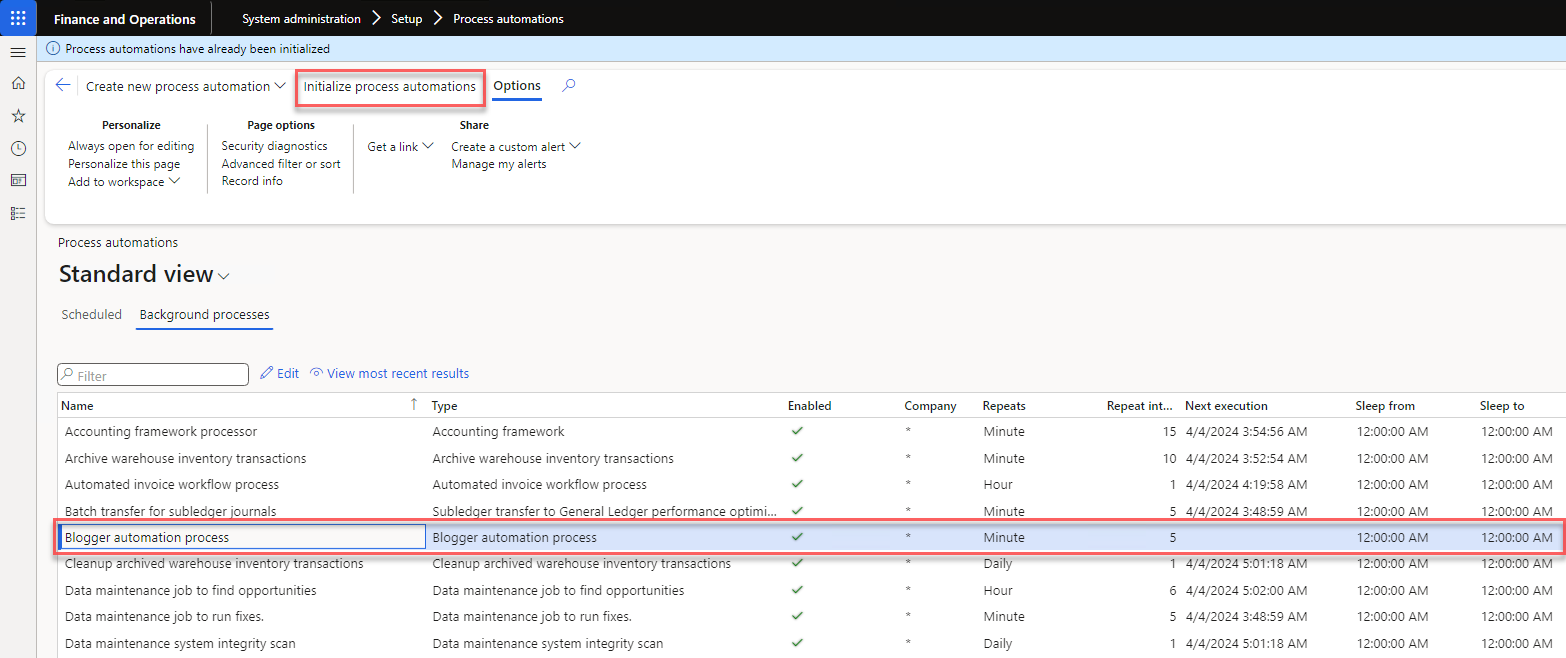Click System administration in breadcrumb
This screenshot has width=1566, height=658.
[301, 18]
